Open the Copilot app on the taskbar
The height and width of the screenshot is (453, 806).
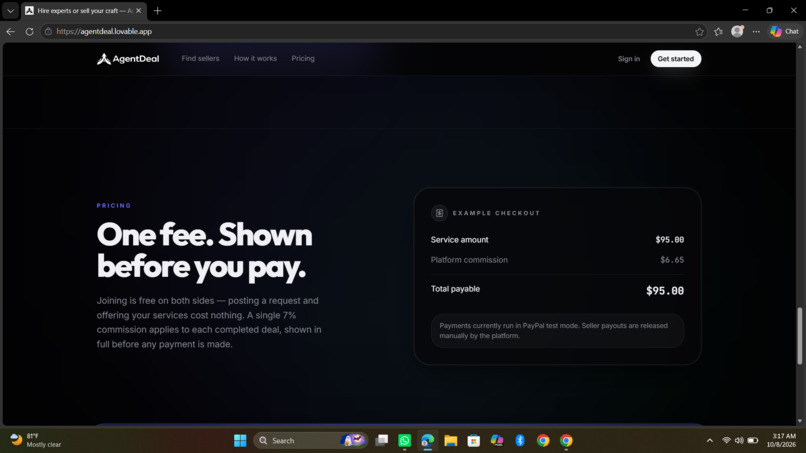(497, 441)
